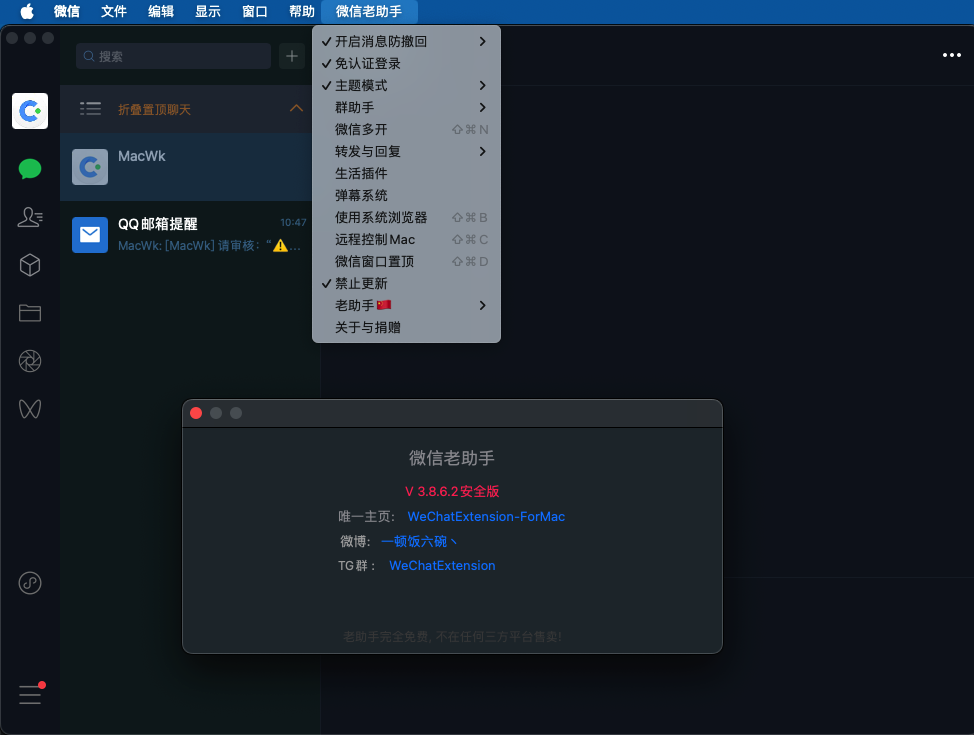
Task: Select 使用系统浏览器 menu item
Action: 406,217
